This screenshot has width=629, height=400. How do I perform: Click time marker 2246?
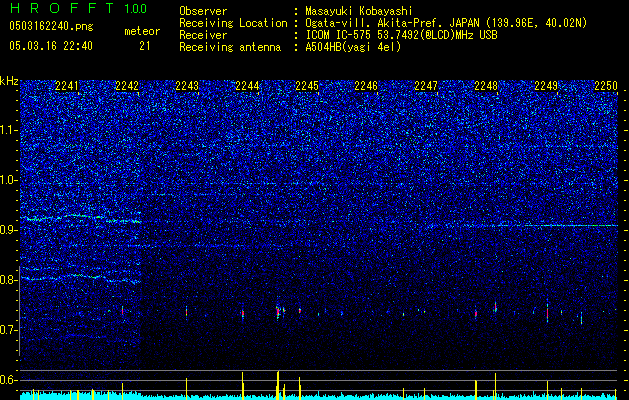pos(366,86)
